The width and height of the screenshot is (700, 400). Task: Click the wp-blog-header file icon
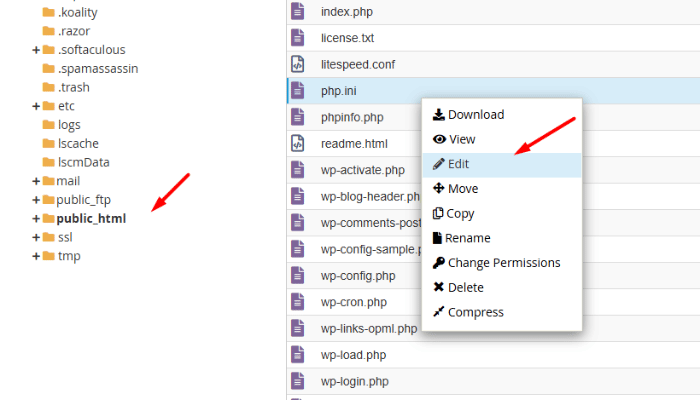pyautogui.click(x=297, y=196)
